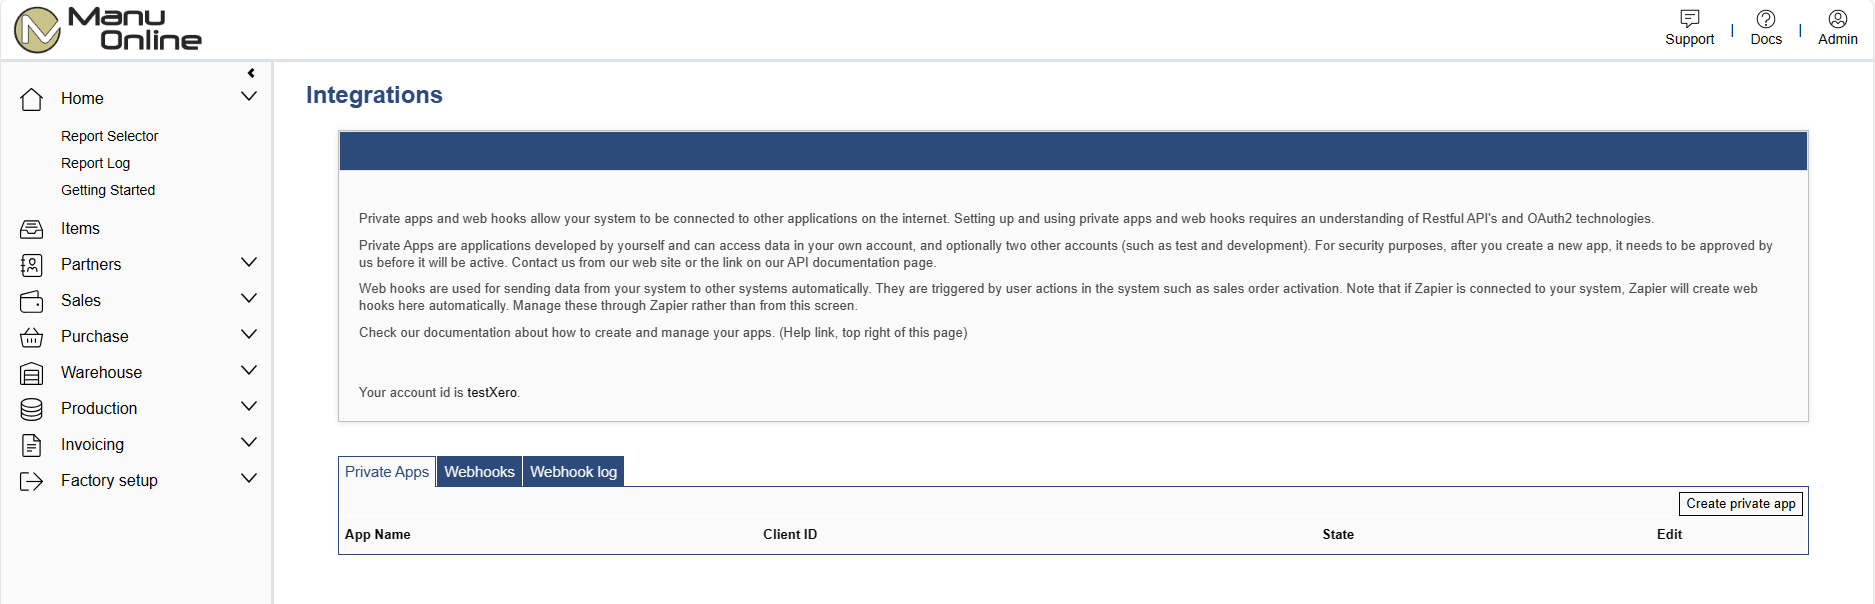Click the Purchase basket icon
This screenshot has height=604, width=1875.
pos(32,337)
